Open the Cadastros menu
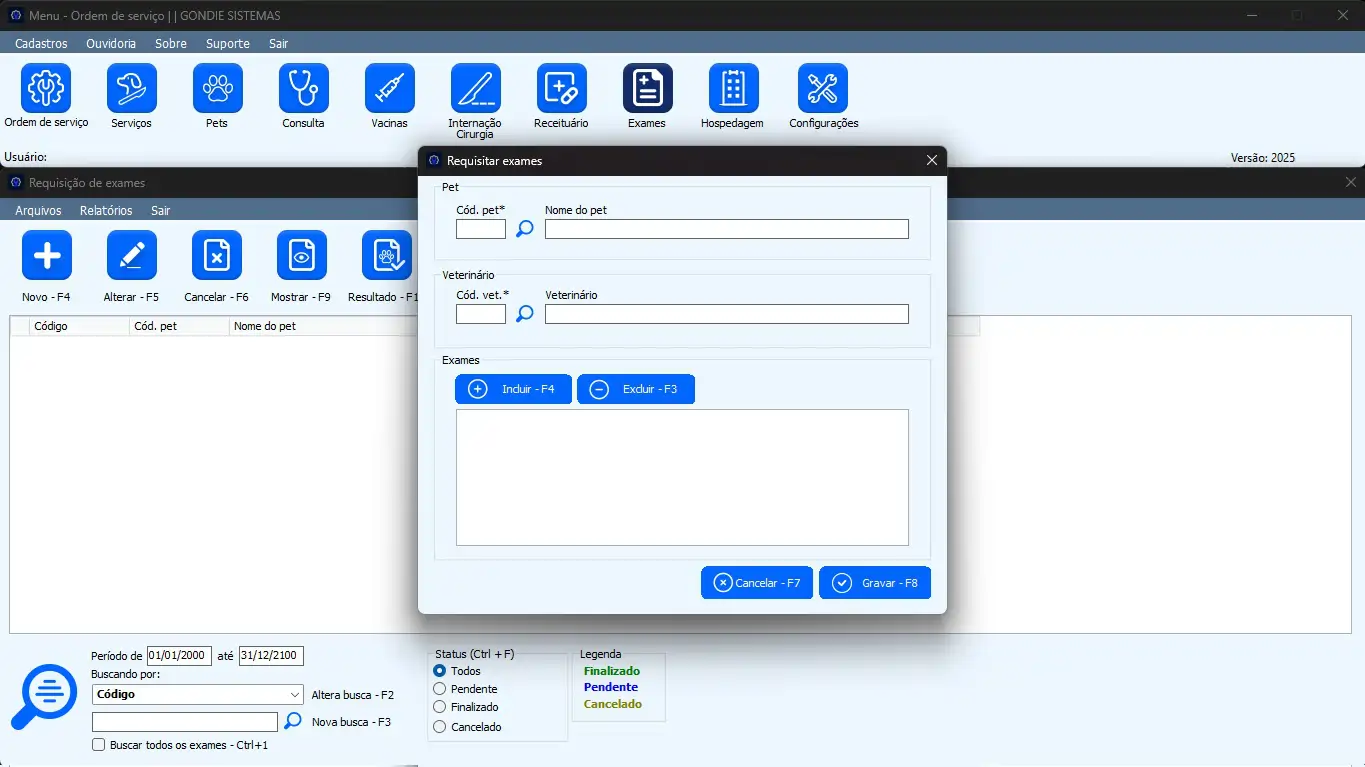The image size is (1365, 767). [41, 43]
